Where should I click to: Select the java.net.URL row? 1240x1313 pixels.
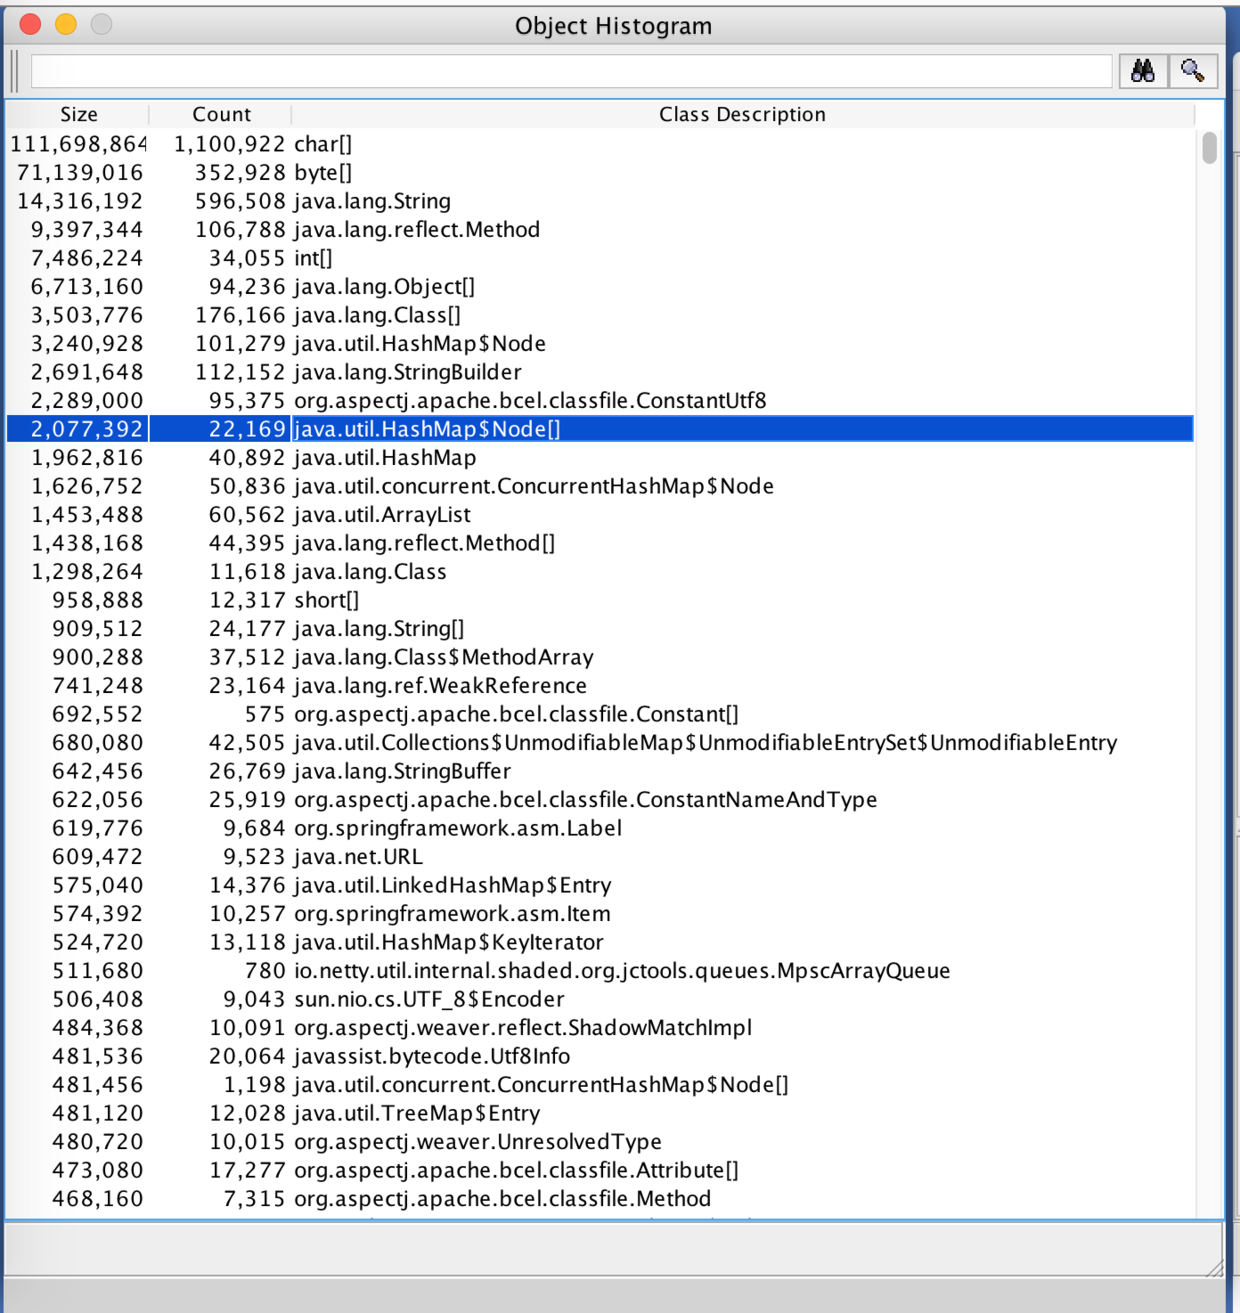[x=600, y=856]
